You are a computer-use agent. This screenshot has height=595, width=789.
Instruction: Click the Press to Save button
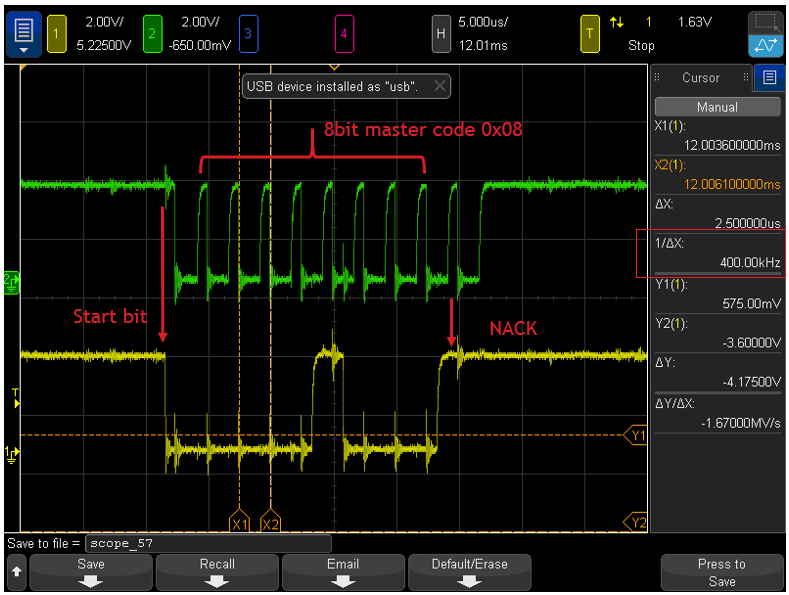click(x=721, y=572)
